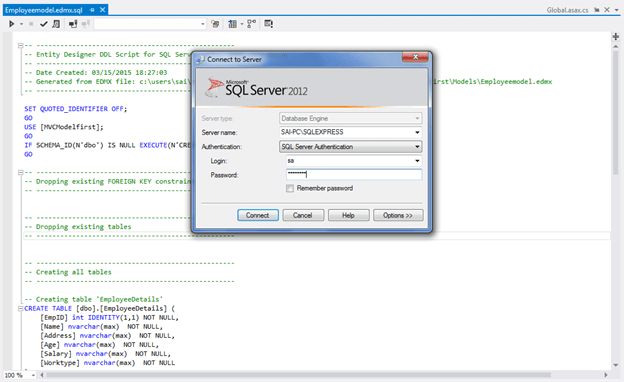Click the horizontal scrollbar right arrow
Screen dimensions: 624x382
click(605, 375)
